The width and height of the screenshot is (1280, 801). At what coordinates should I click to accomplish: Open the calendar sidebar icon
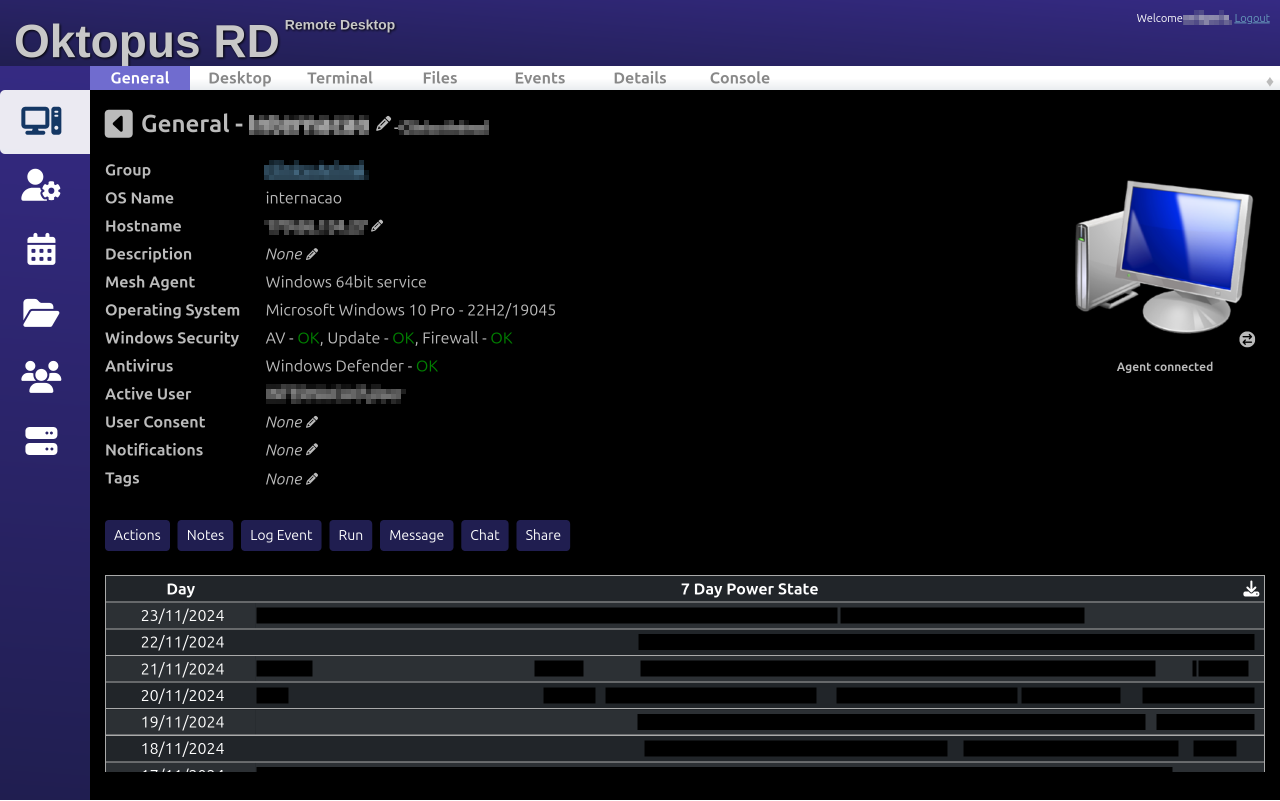click(42, 249)
